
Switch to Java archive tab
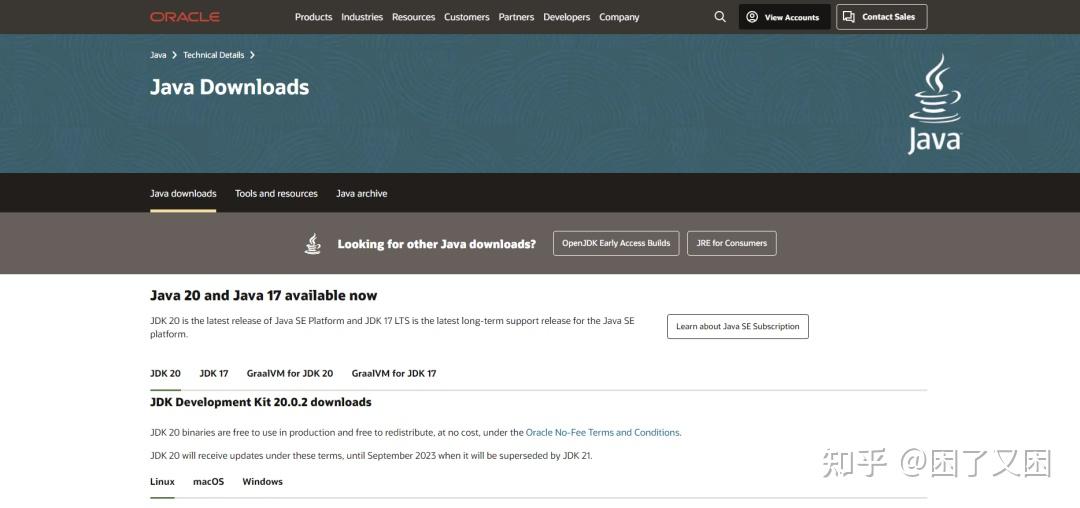click(361, 194)
